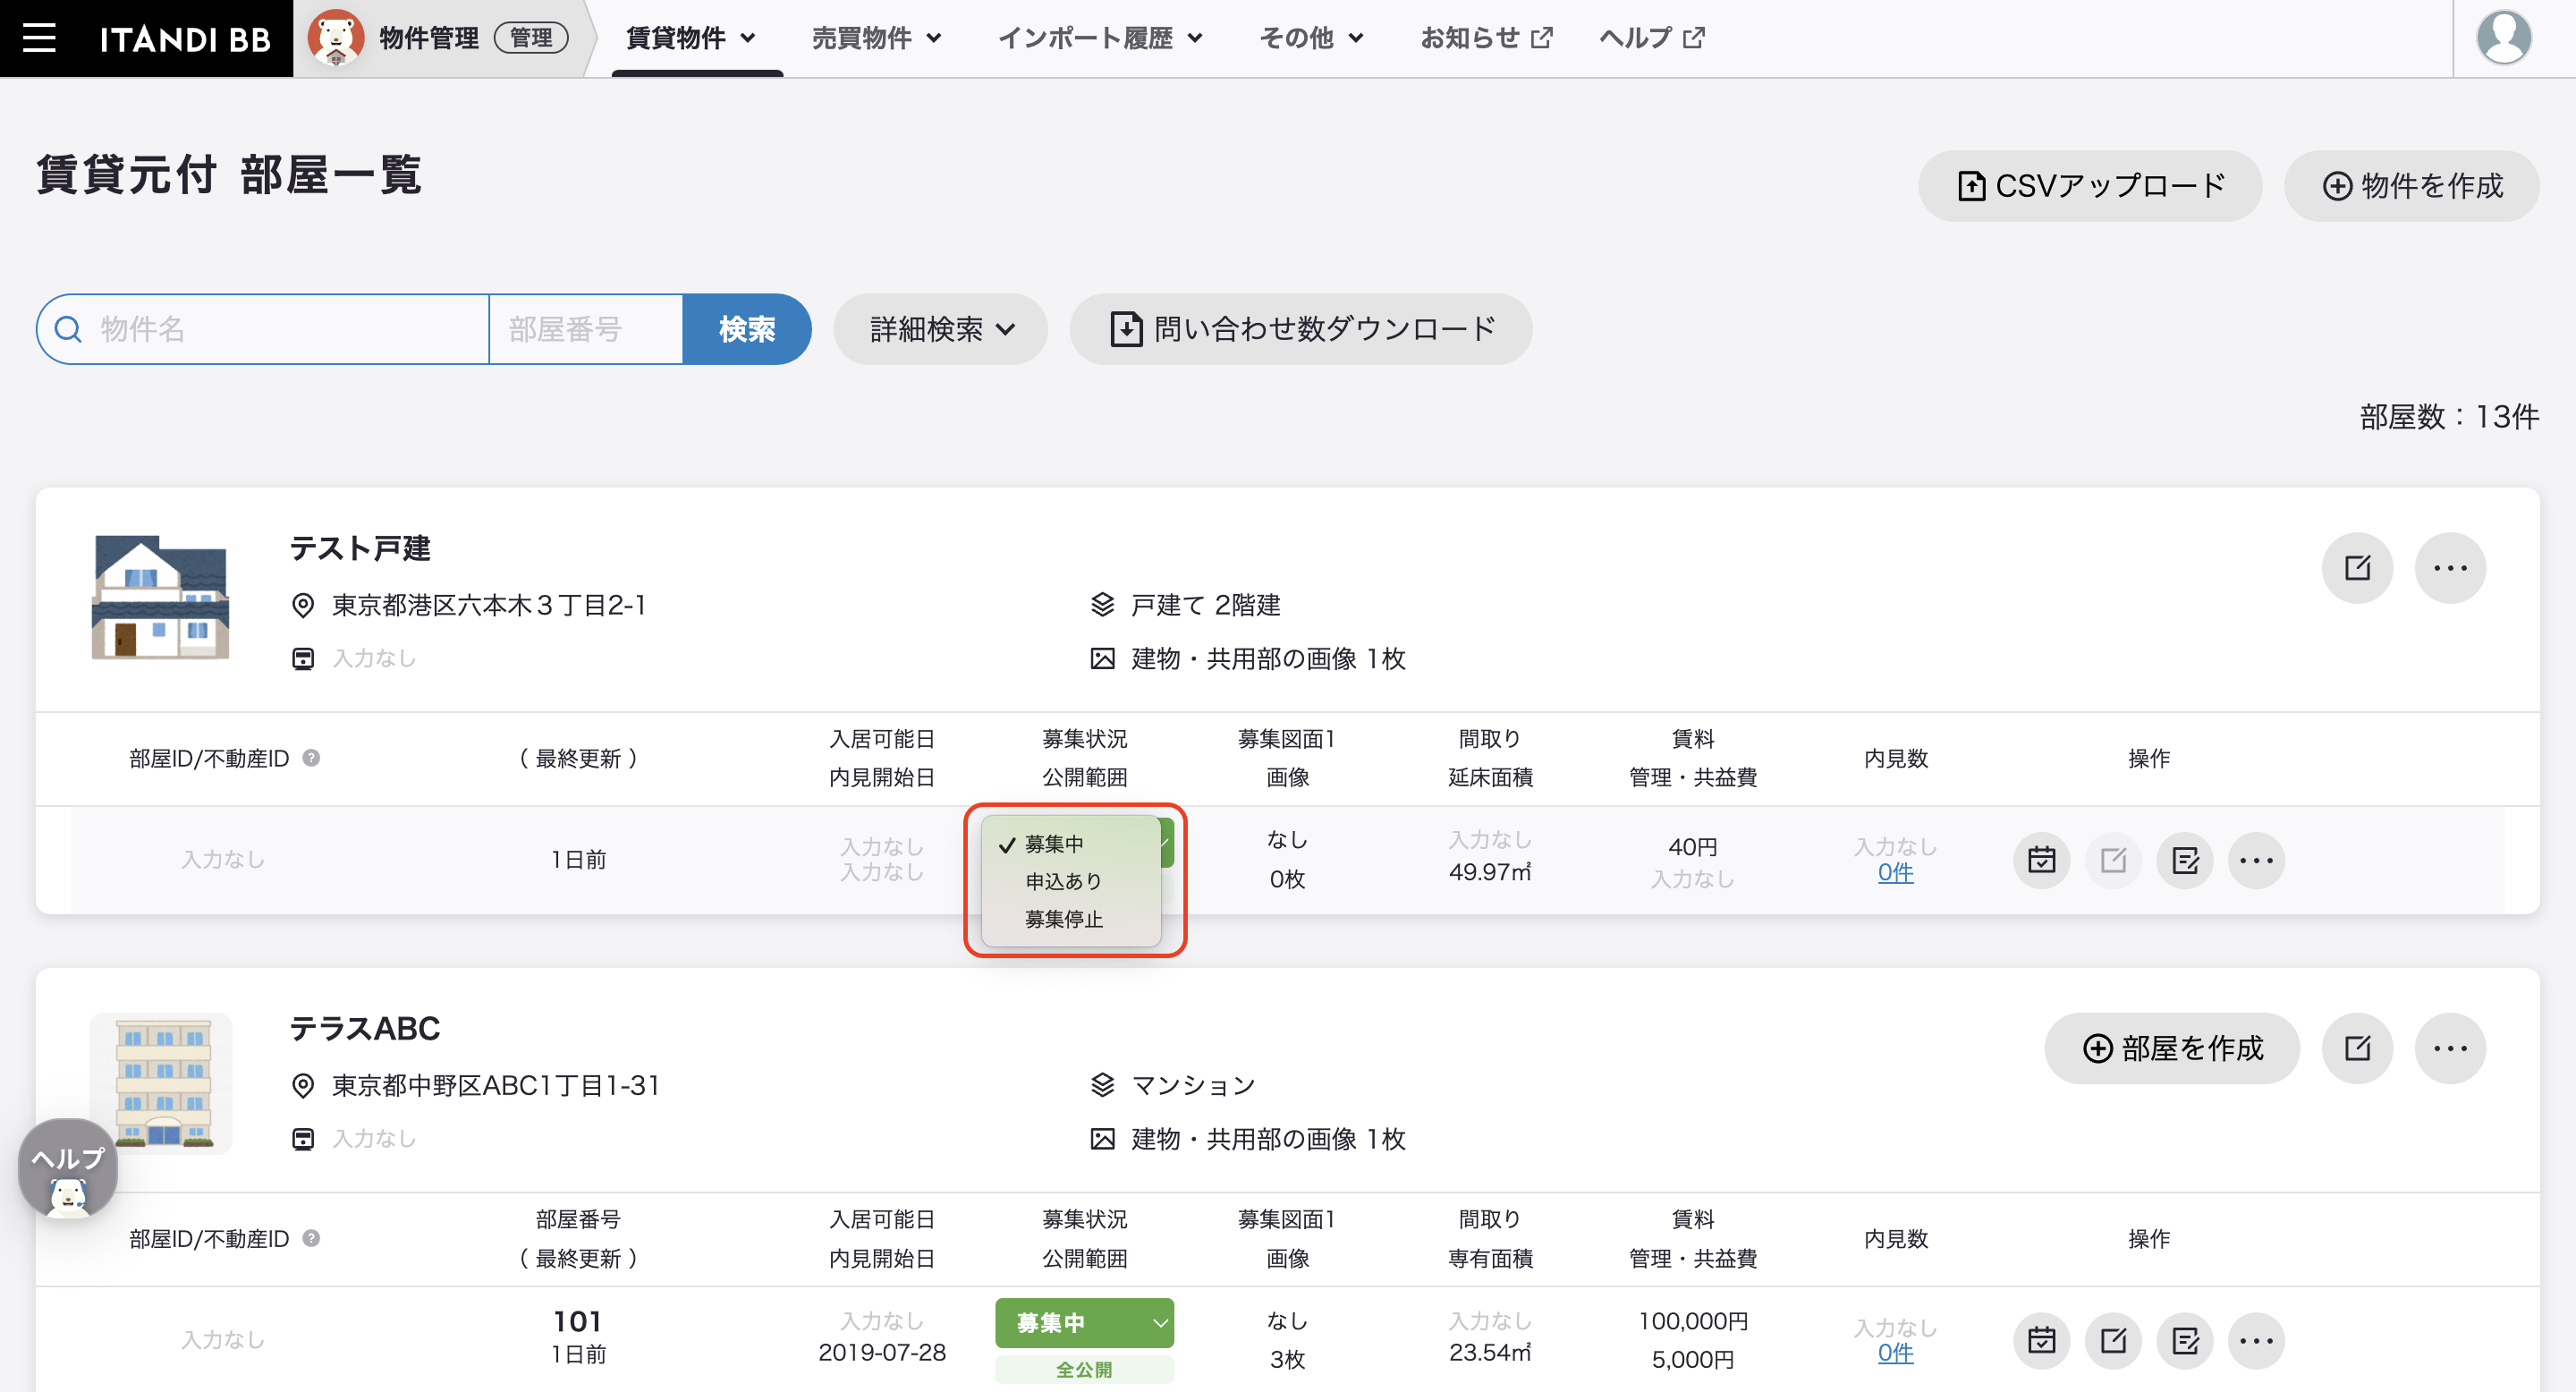This screenshot has height=1392, width=2576.
Task: Open more options for テラスABC building
Action: point(2450,1048)
